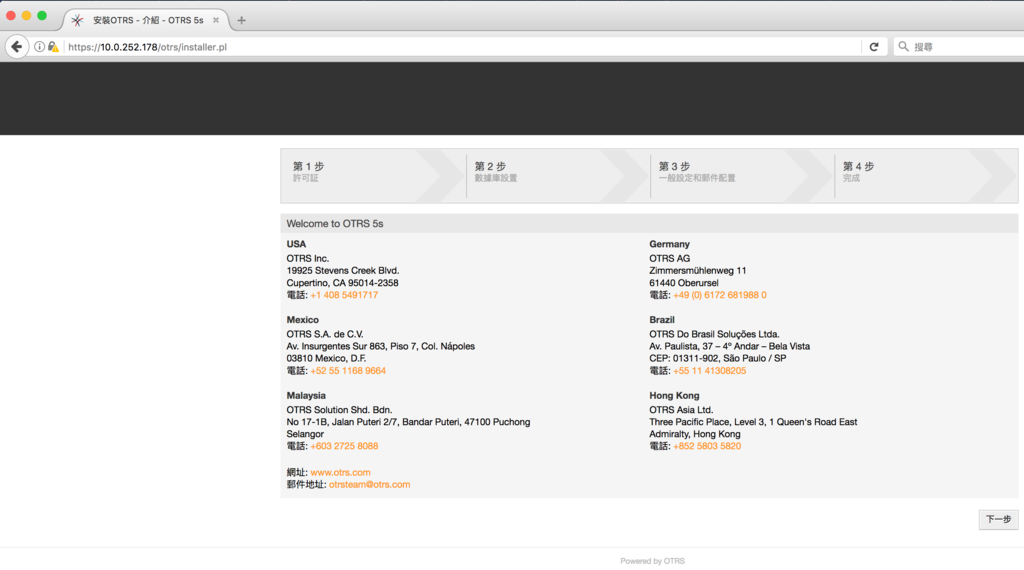Image resolution: width=1024 pixels, height=570 pixels.
Task: Click the OTRS Asia Ltd. company name
Action: pos(681,410)
